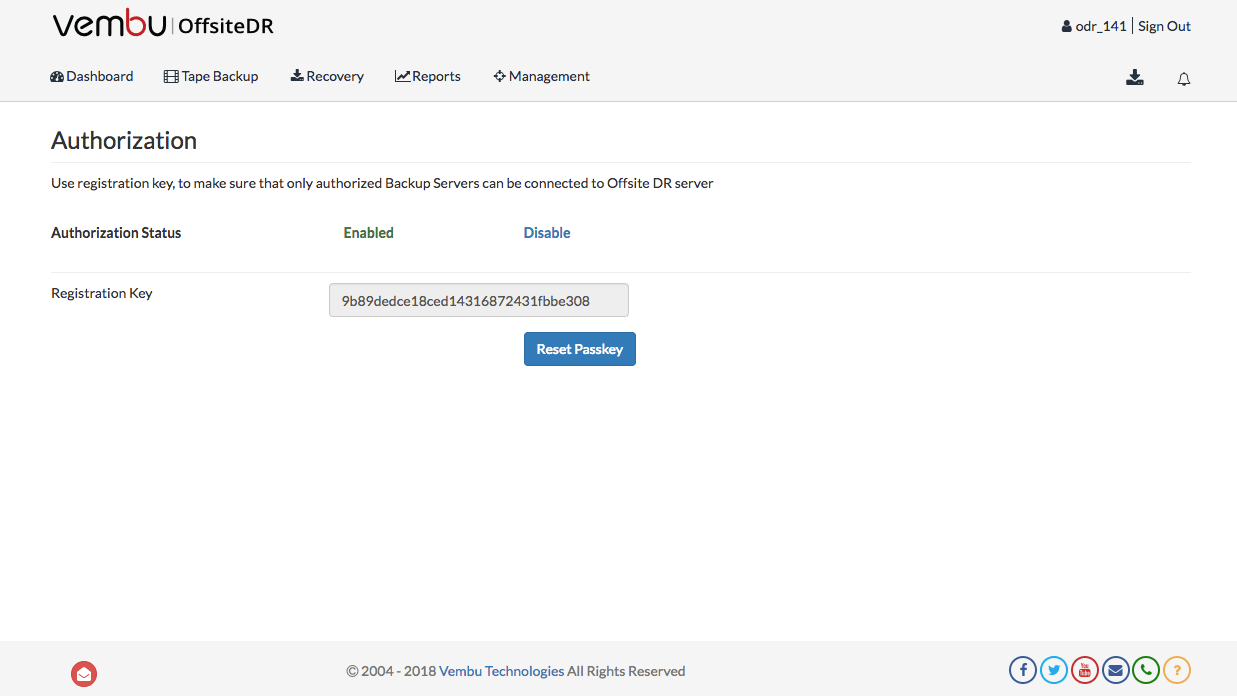
Task: Open the Dashboard menu
Action: pyautogui.click(x=92, y=77)
